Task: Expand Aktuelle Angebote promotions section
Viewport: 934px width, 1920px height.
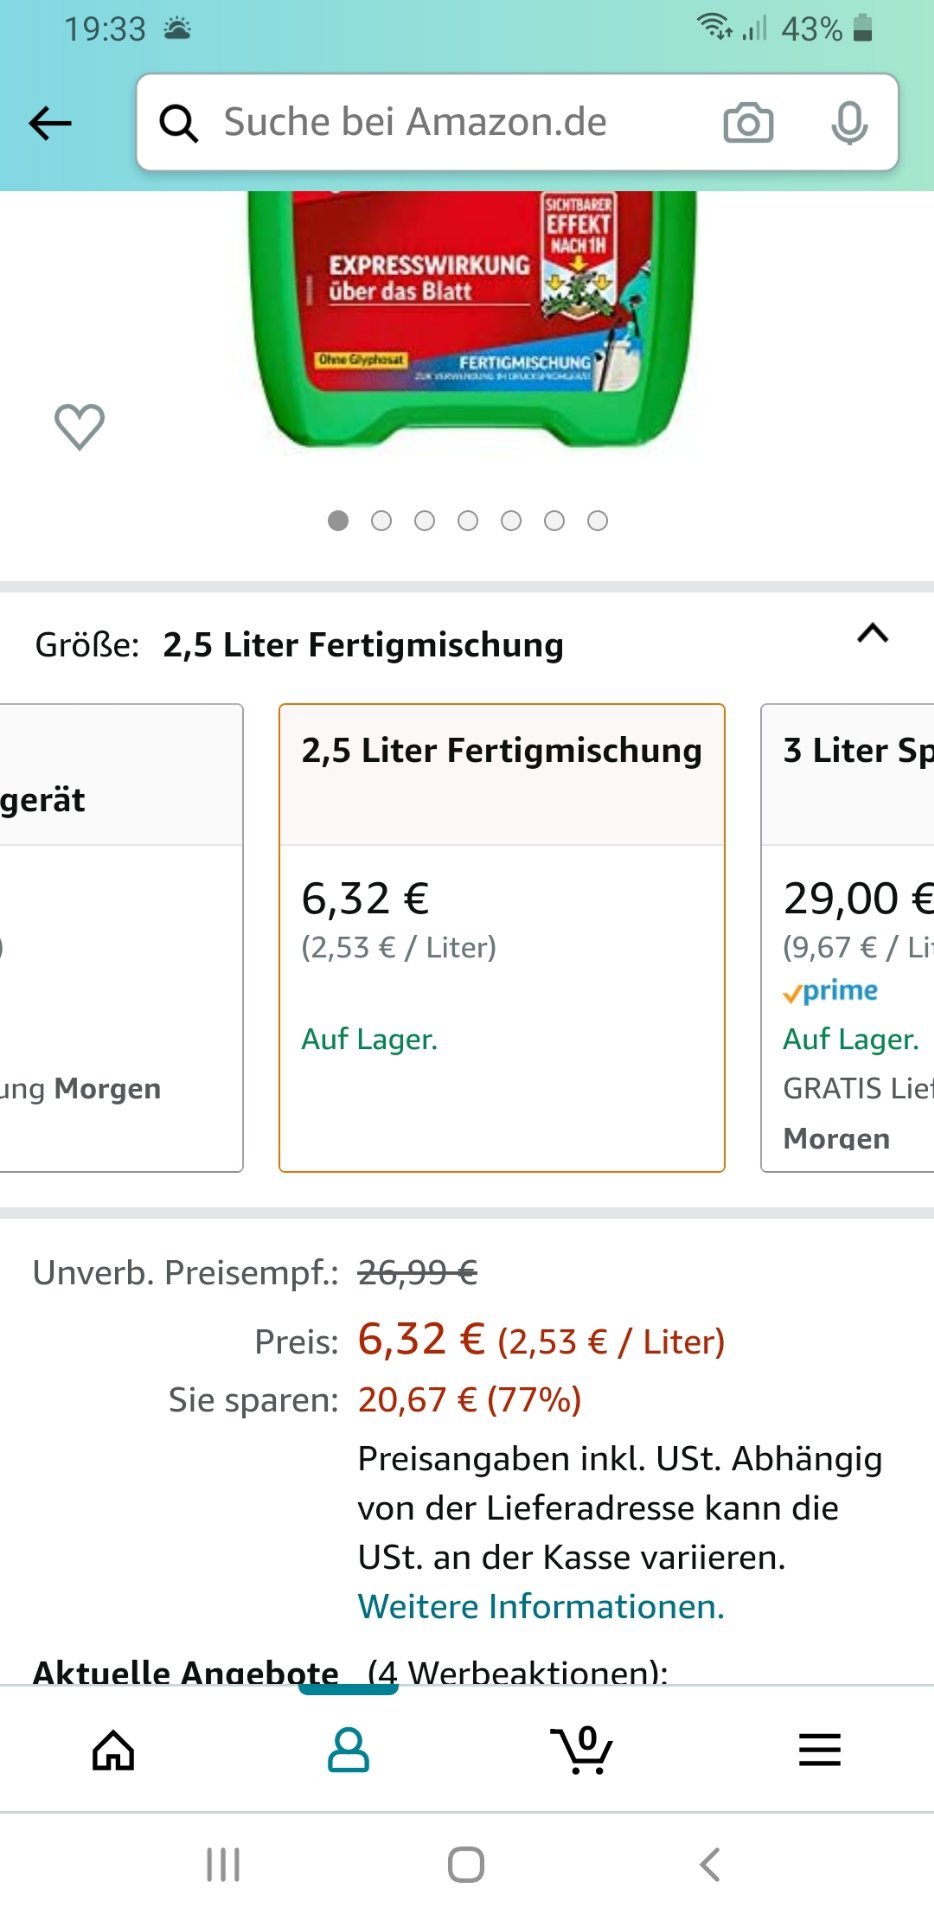Action: point(350,1670)
